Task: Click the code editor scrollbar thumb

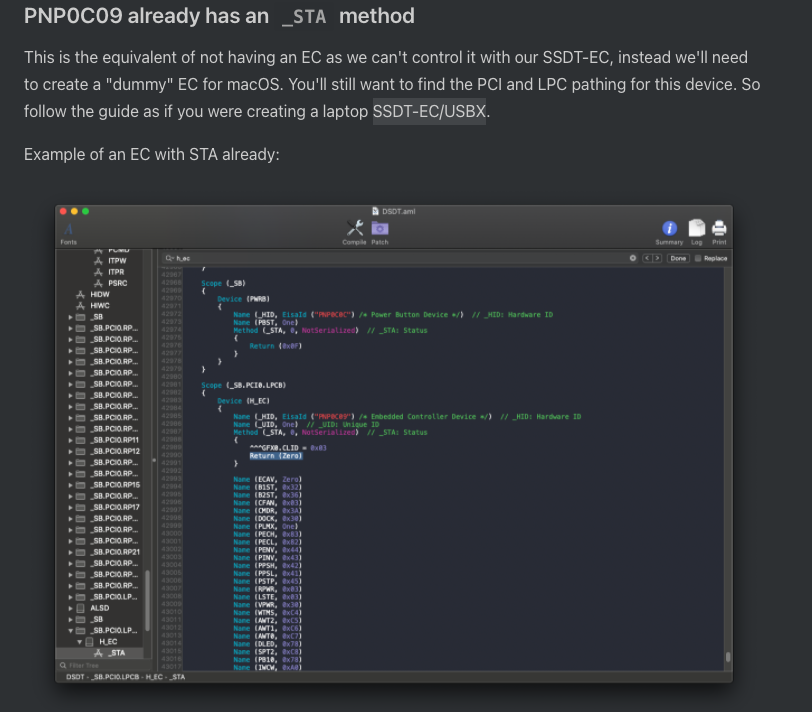Action: point(728,657)
